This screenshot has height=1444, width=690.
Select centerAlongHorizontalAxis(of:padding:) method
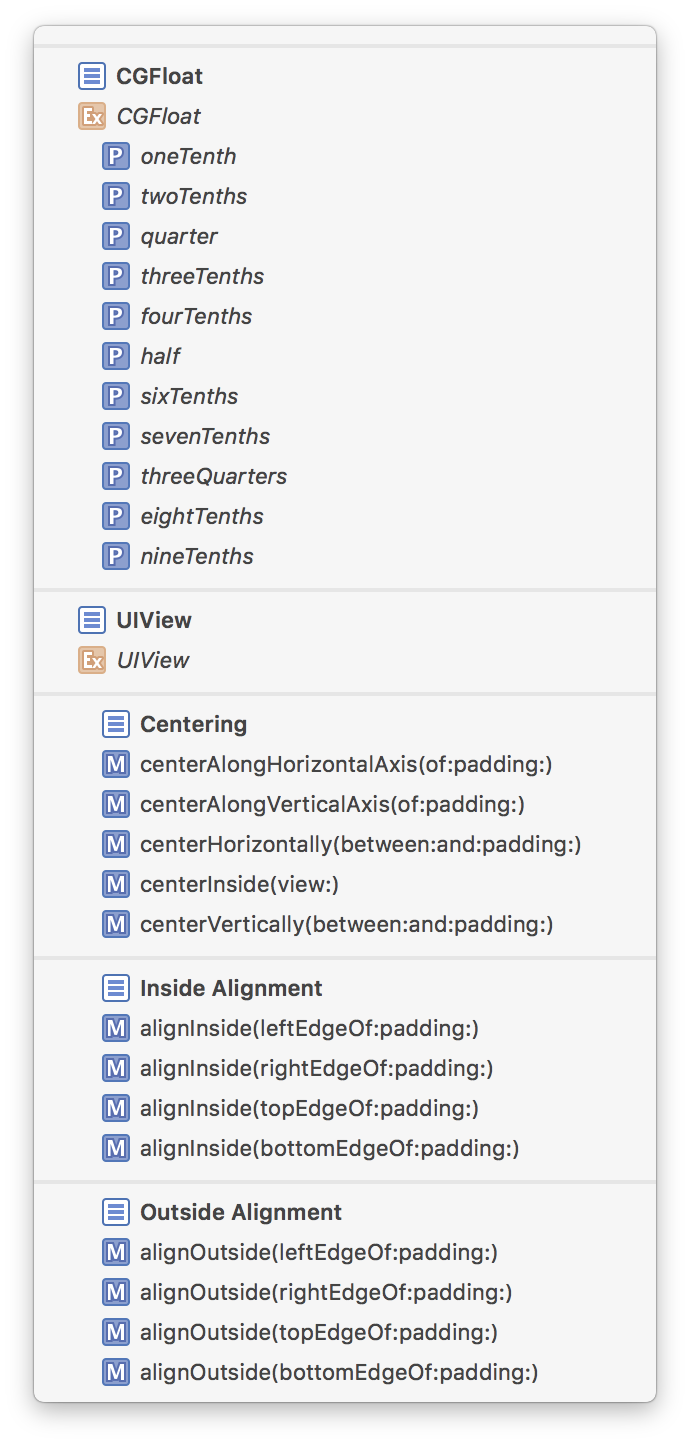[346, 764]
